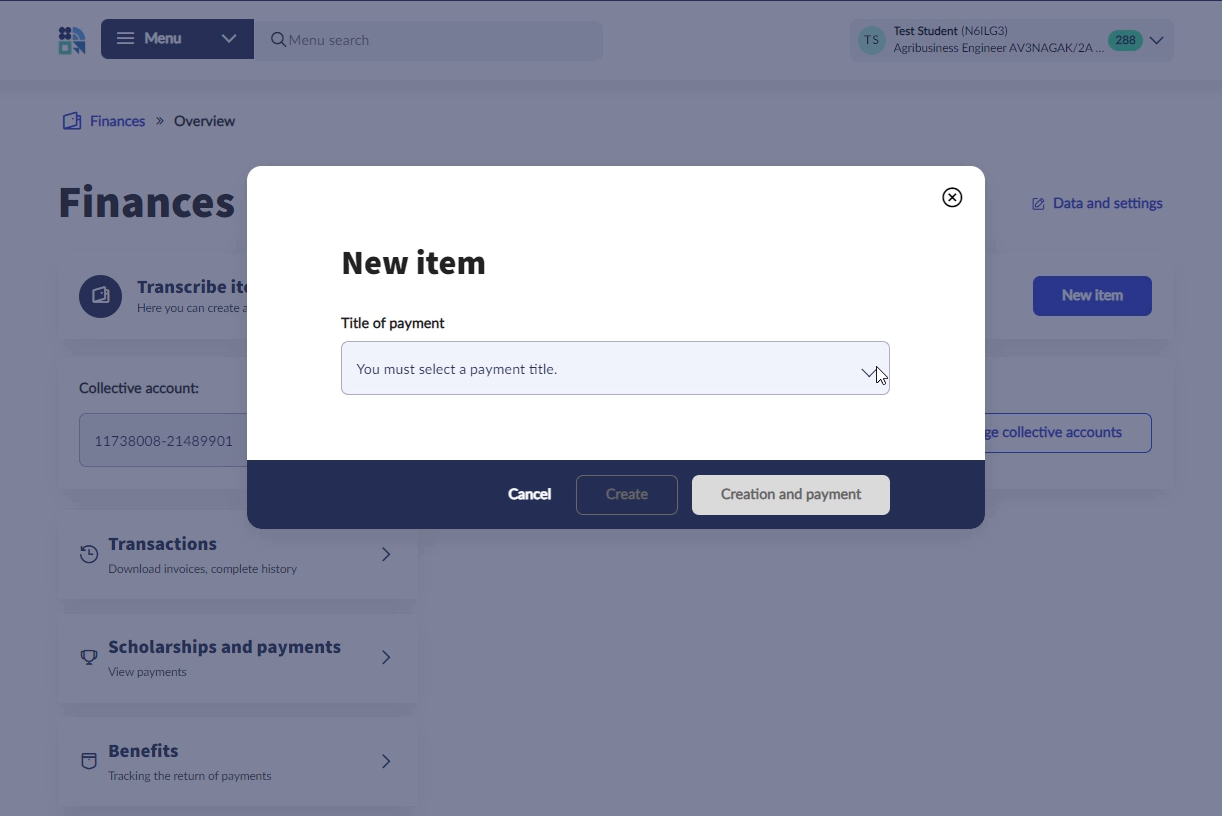Click the application logo icon
This screenshot has height=816, width=1222.
click(x=72, y=41)
